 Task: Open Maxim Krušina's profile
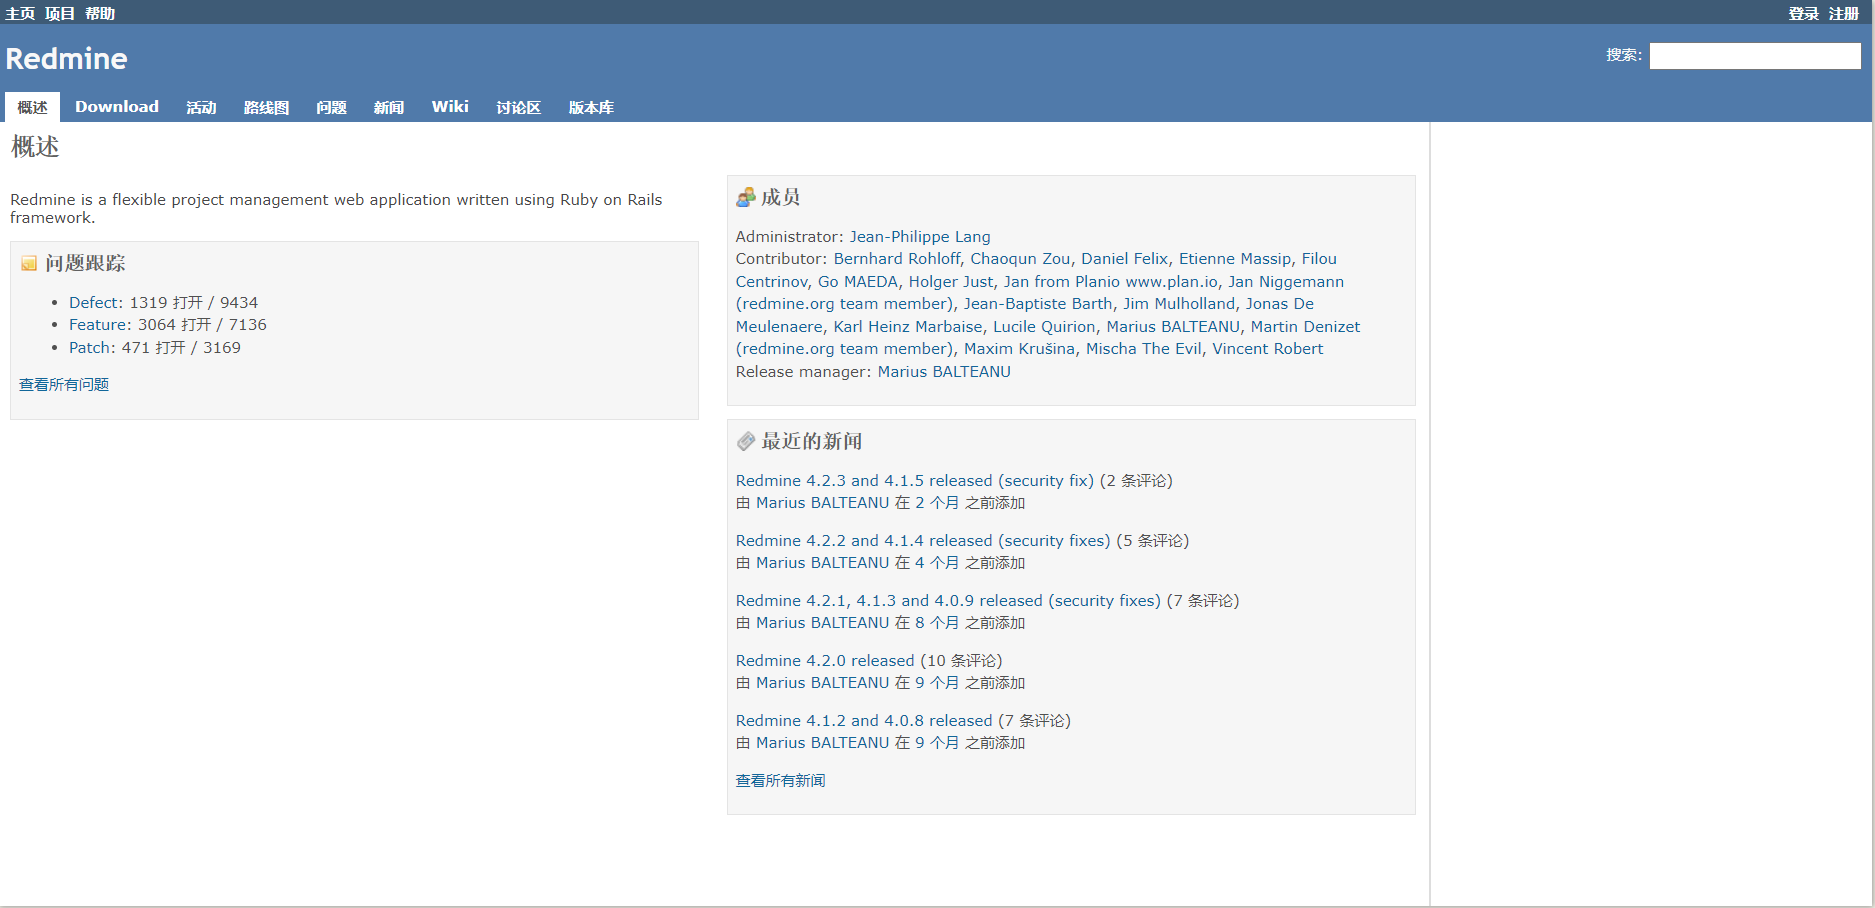tap(1019, 348)
